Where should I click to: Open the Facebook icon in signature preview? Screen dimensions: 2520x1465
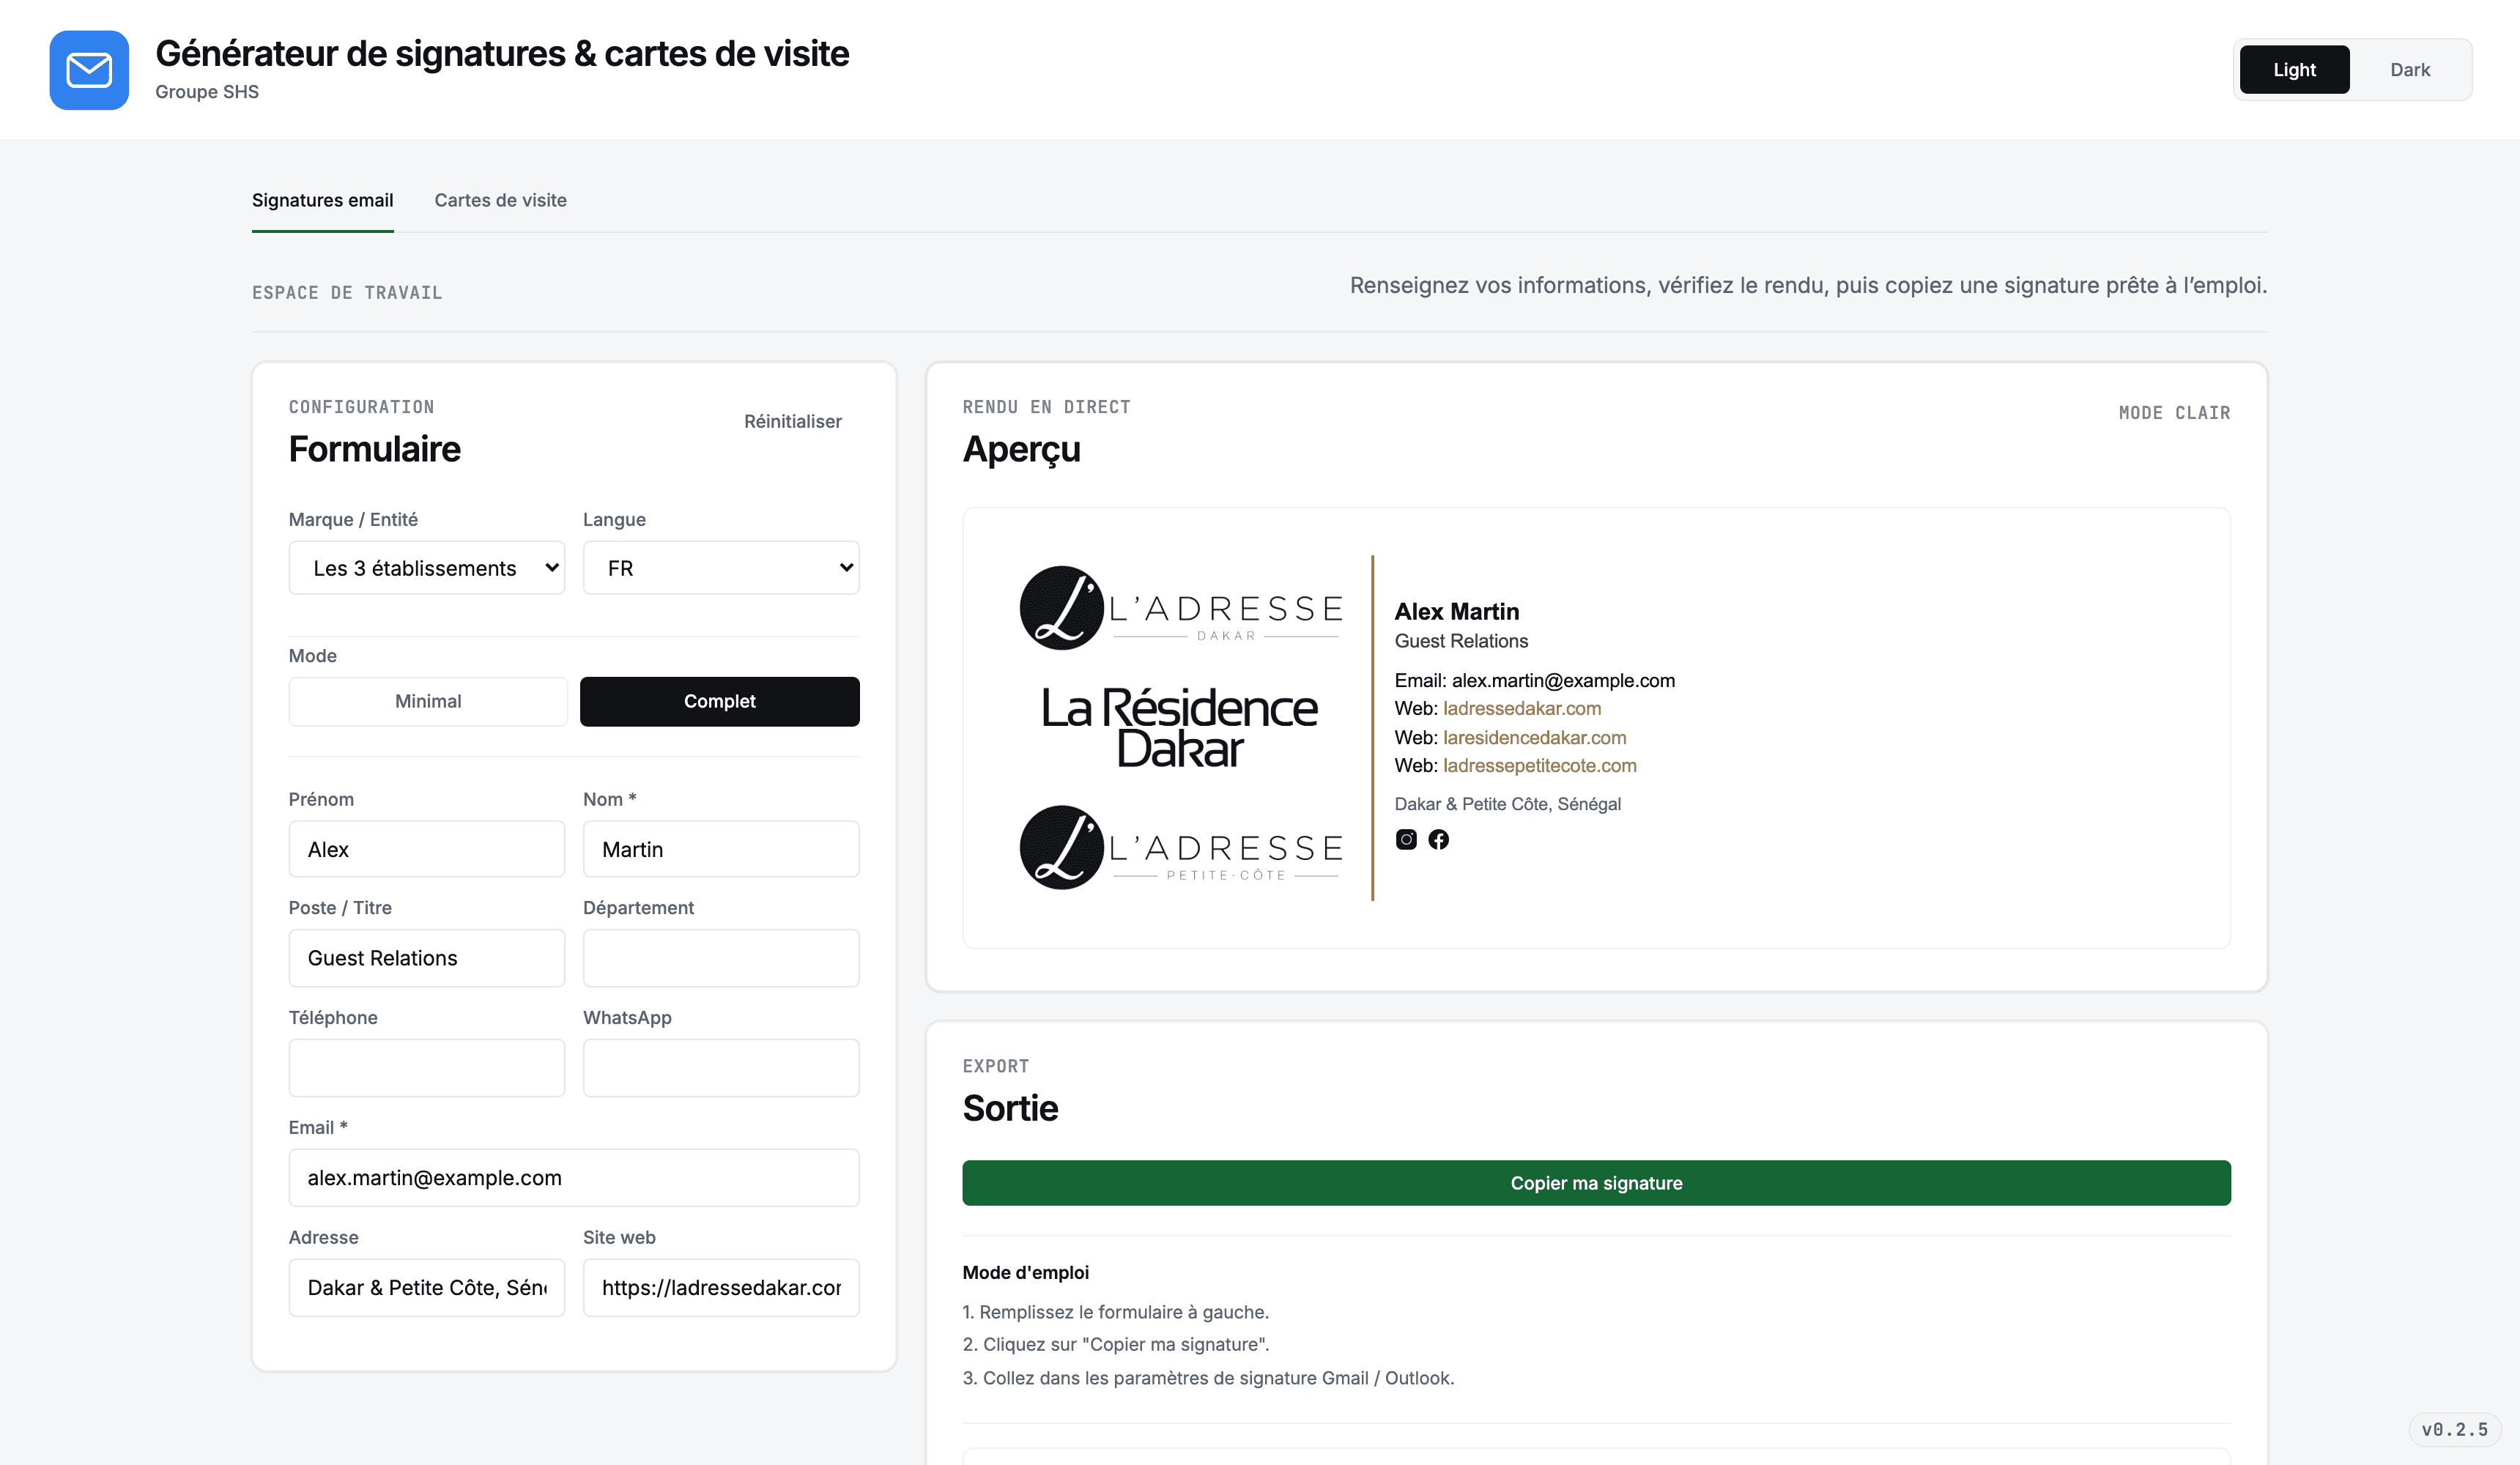tap(1438, 839)
